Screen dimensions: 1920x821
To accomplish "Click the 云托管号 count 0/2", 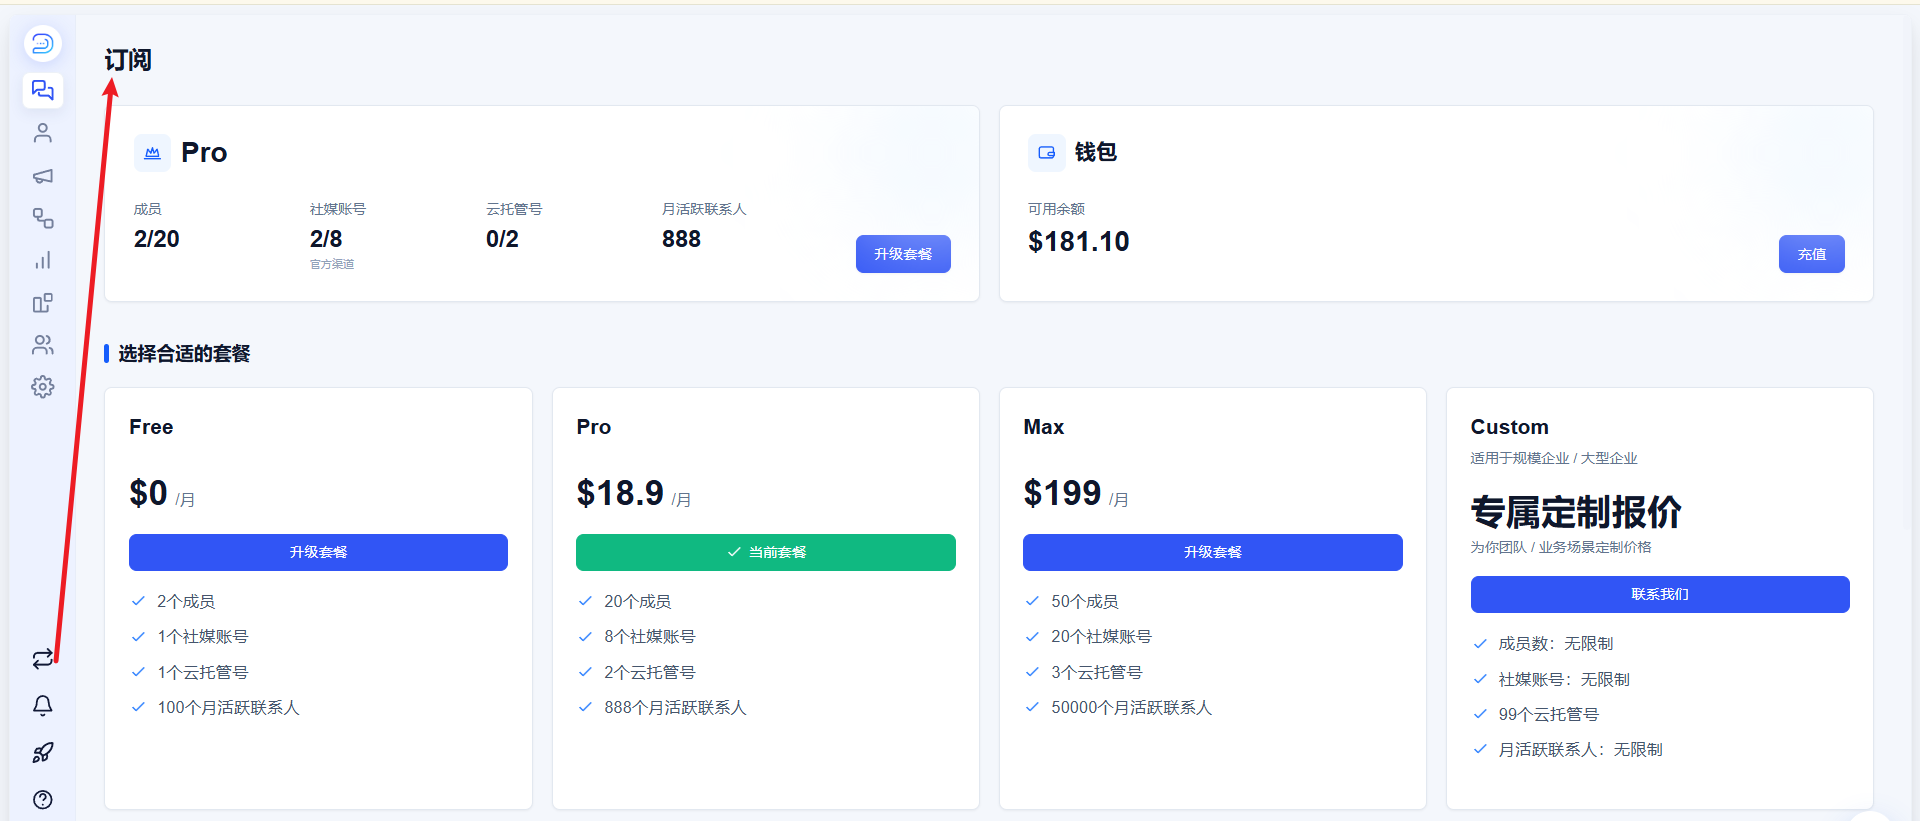I will click(x=502, y=239).
